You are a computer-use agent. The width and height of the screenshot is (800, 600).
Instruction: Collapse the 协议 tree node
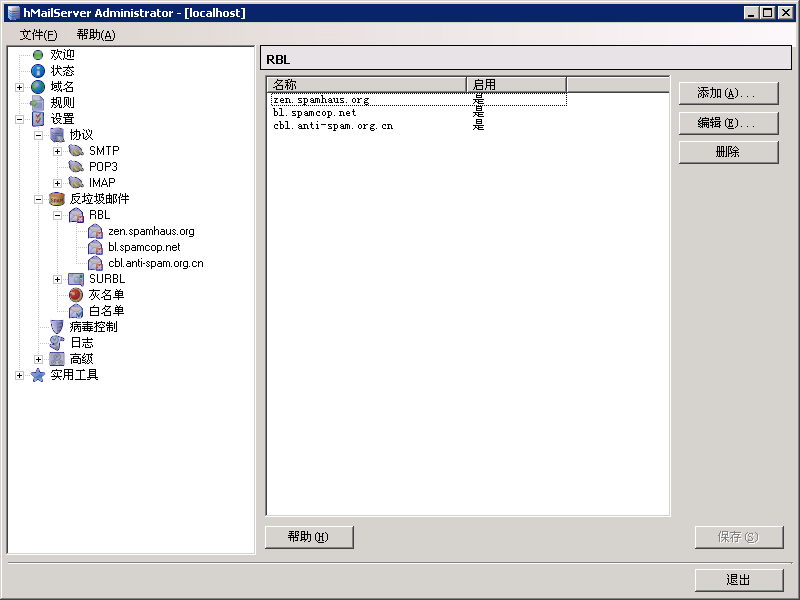[38, 135]
